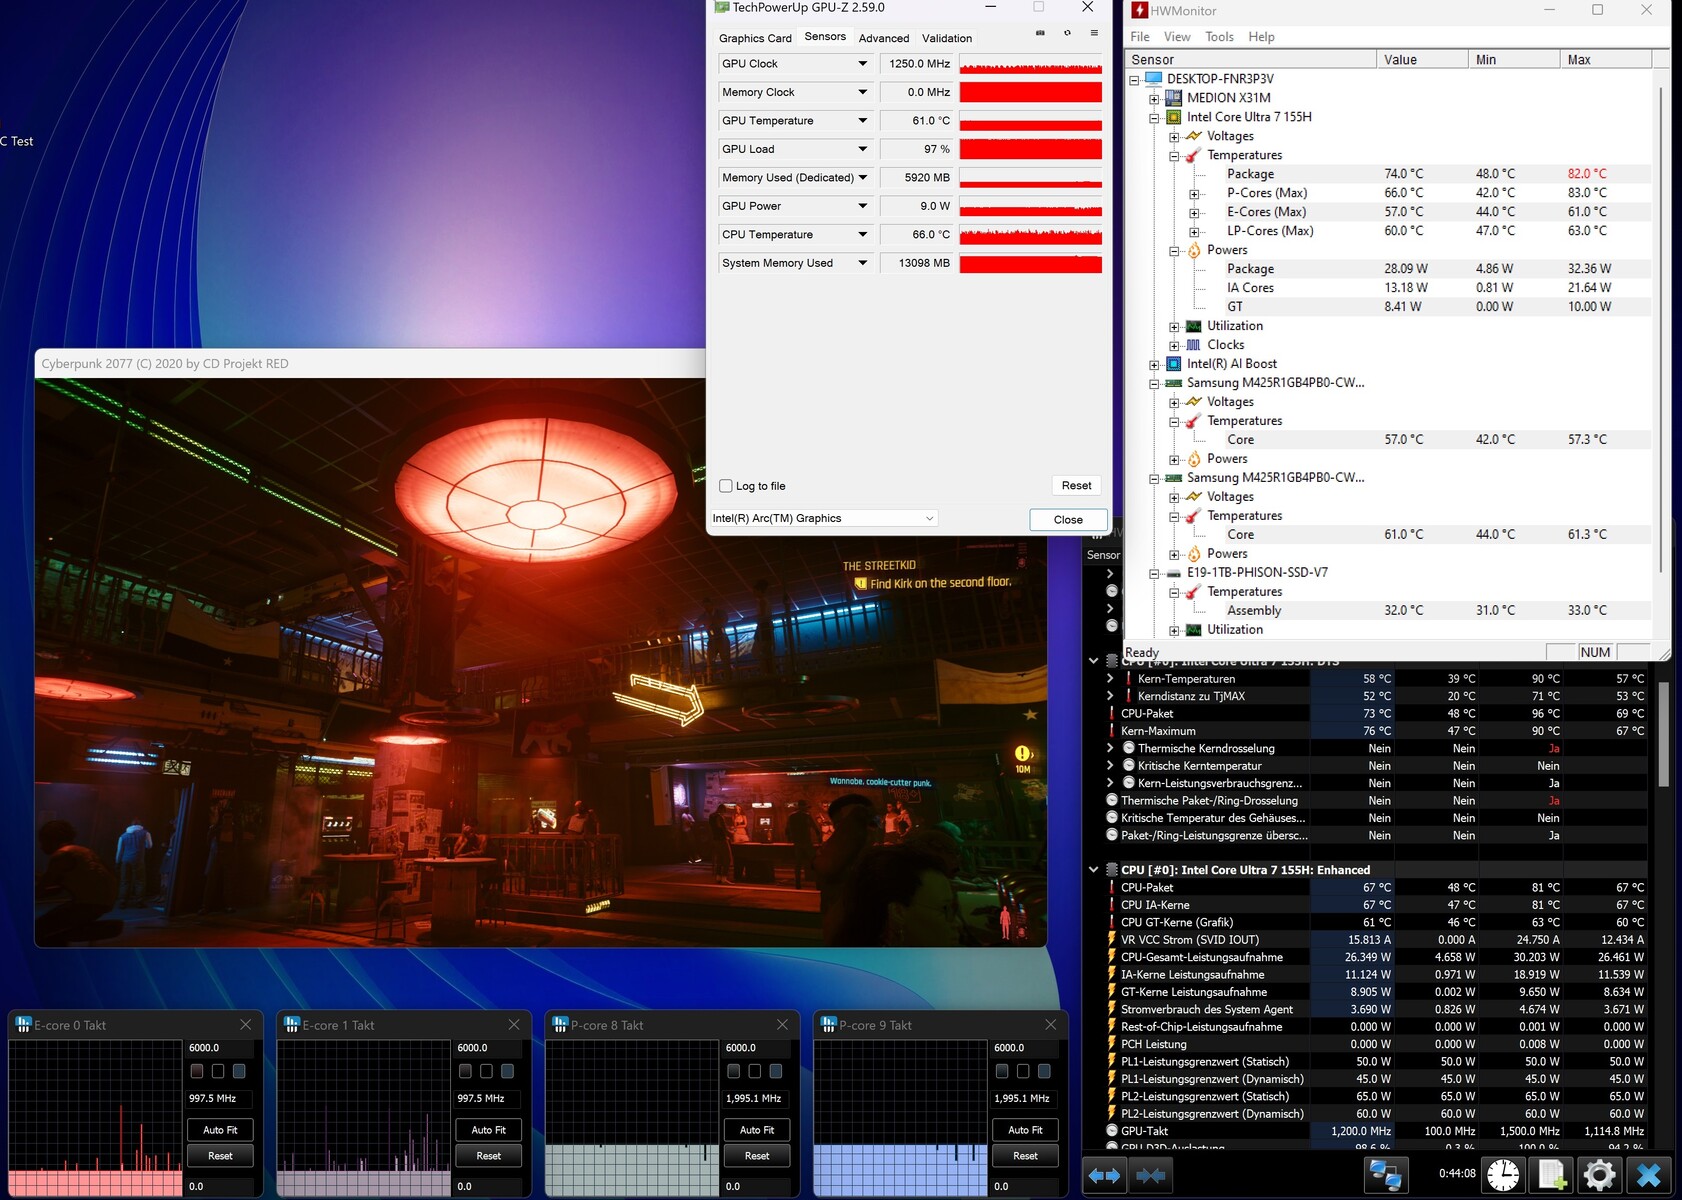Open the File menu in HWMonitor

1140,37
